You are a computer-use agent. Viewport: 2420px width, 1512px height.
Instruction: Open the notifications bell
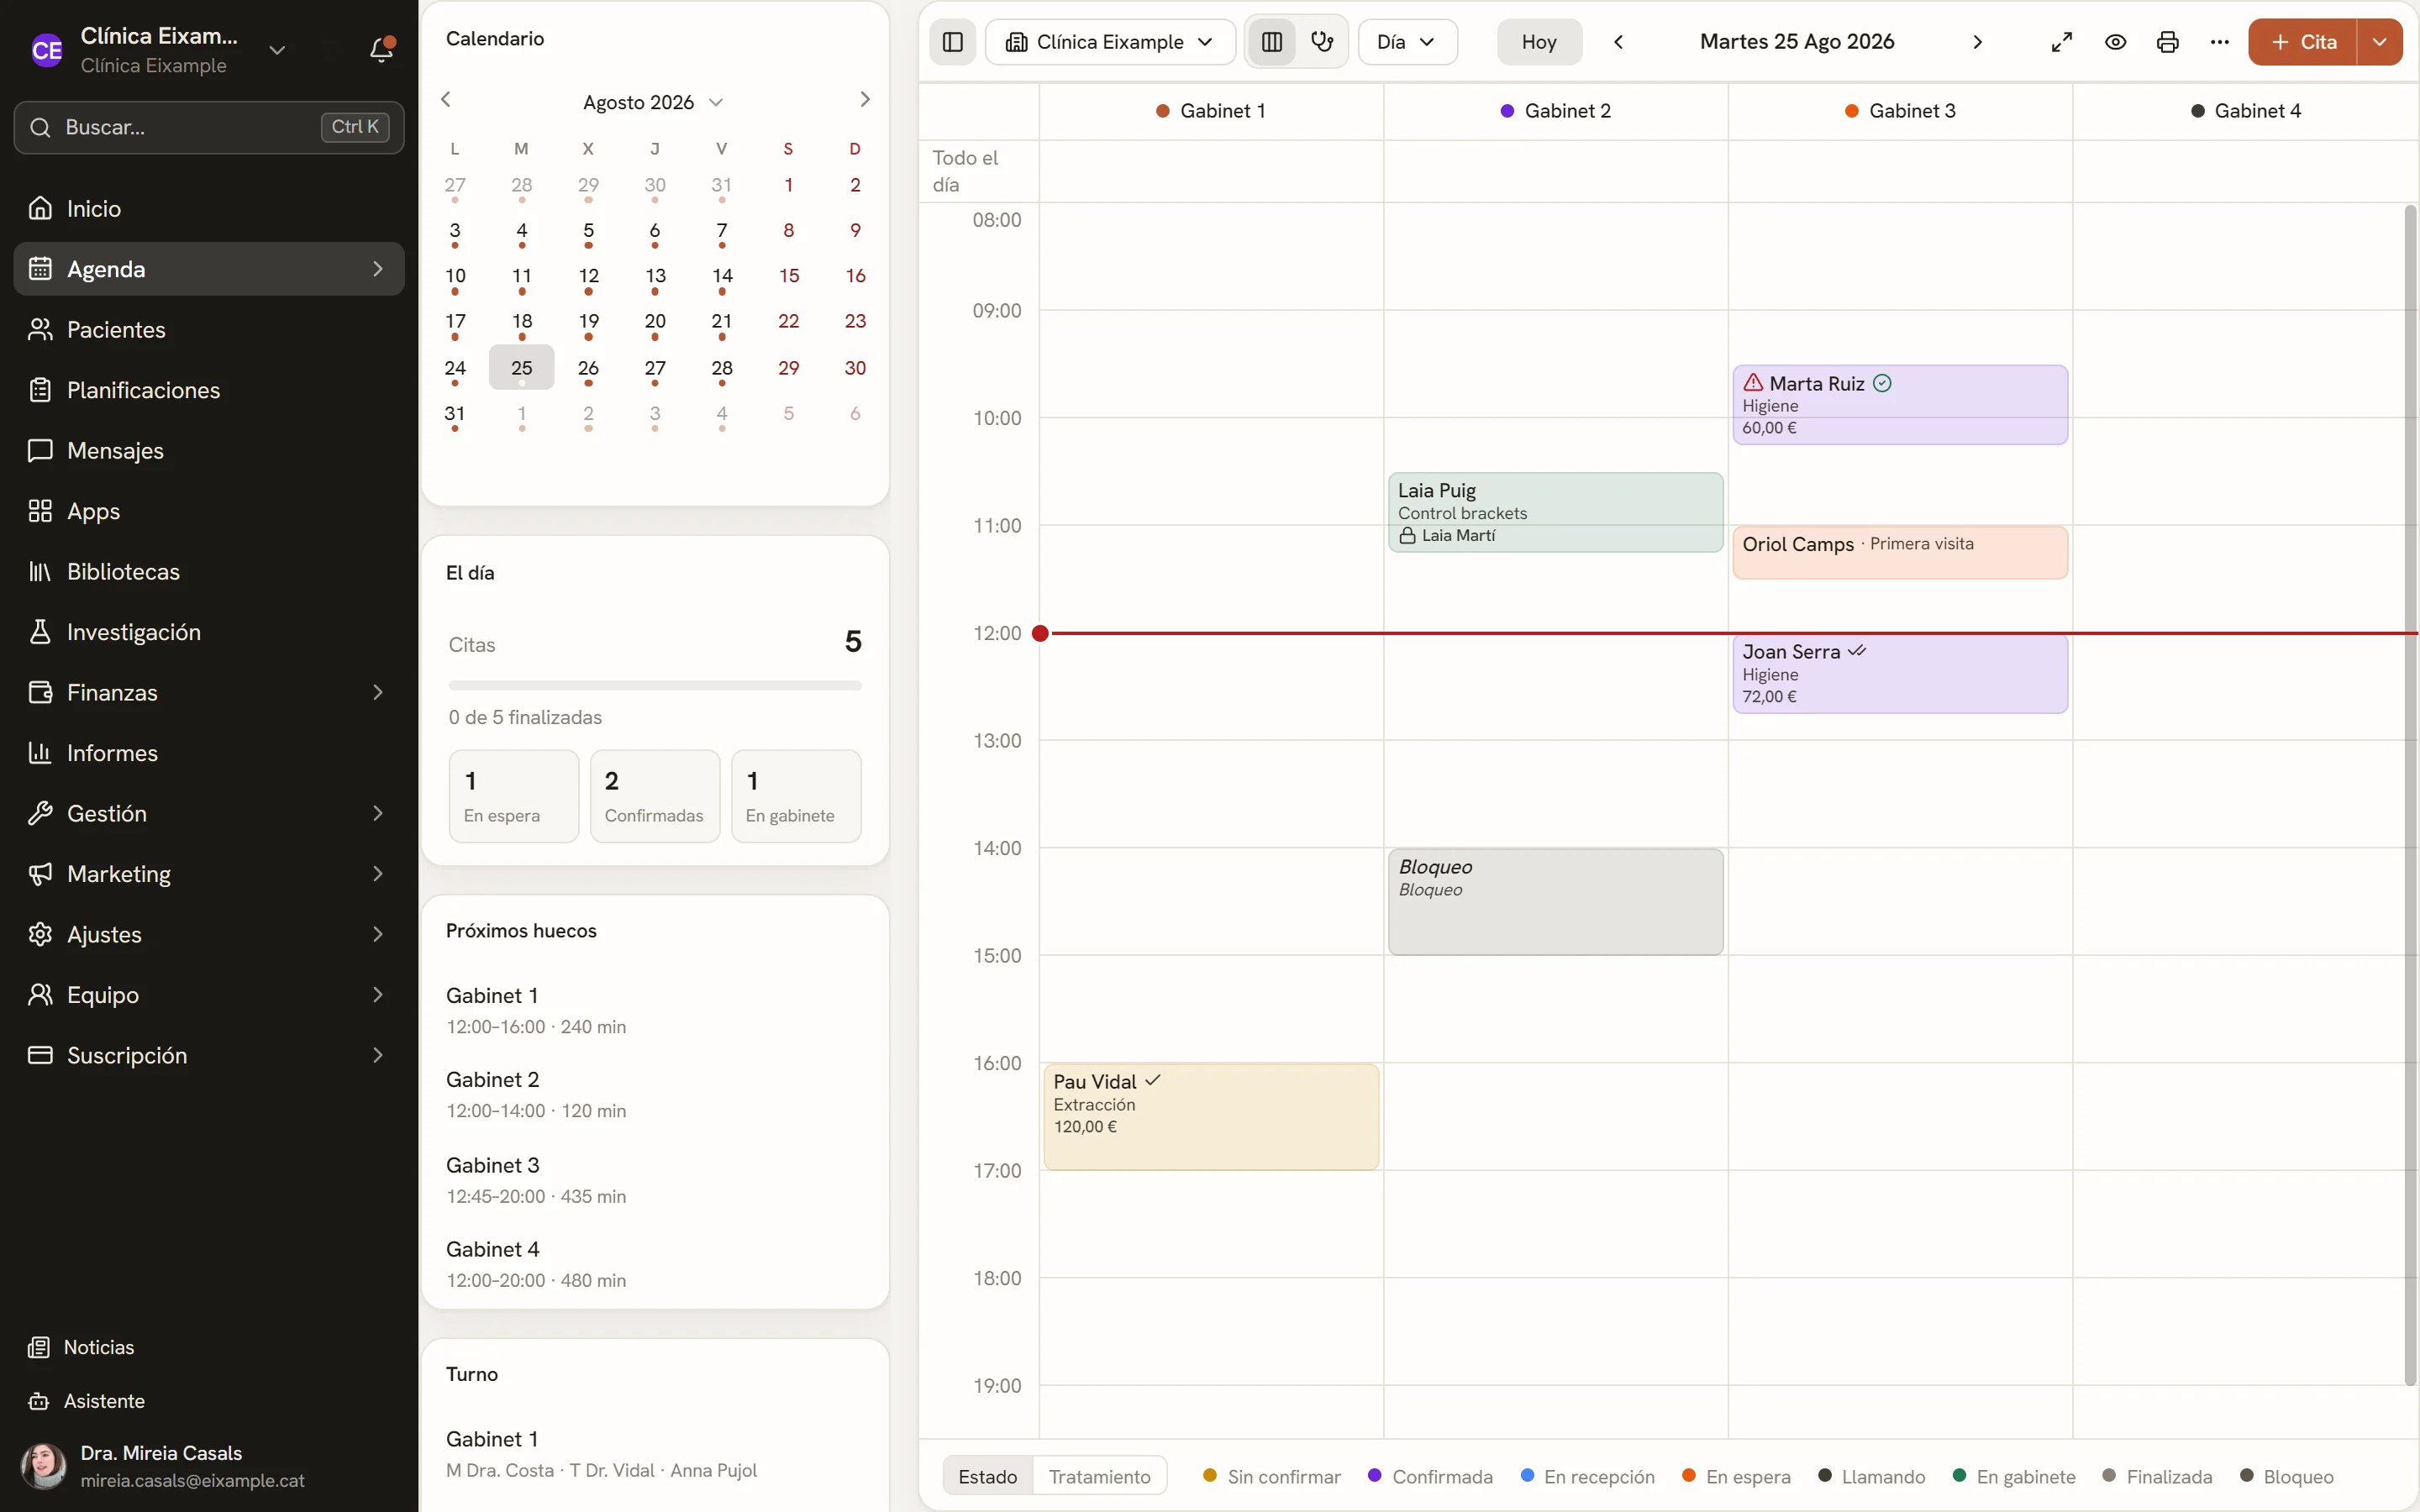click(381, 49)
